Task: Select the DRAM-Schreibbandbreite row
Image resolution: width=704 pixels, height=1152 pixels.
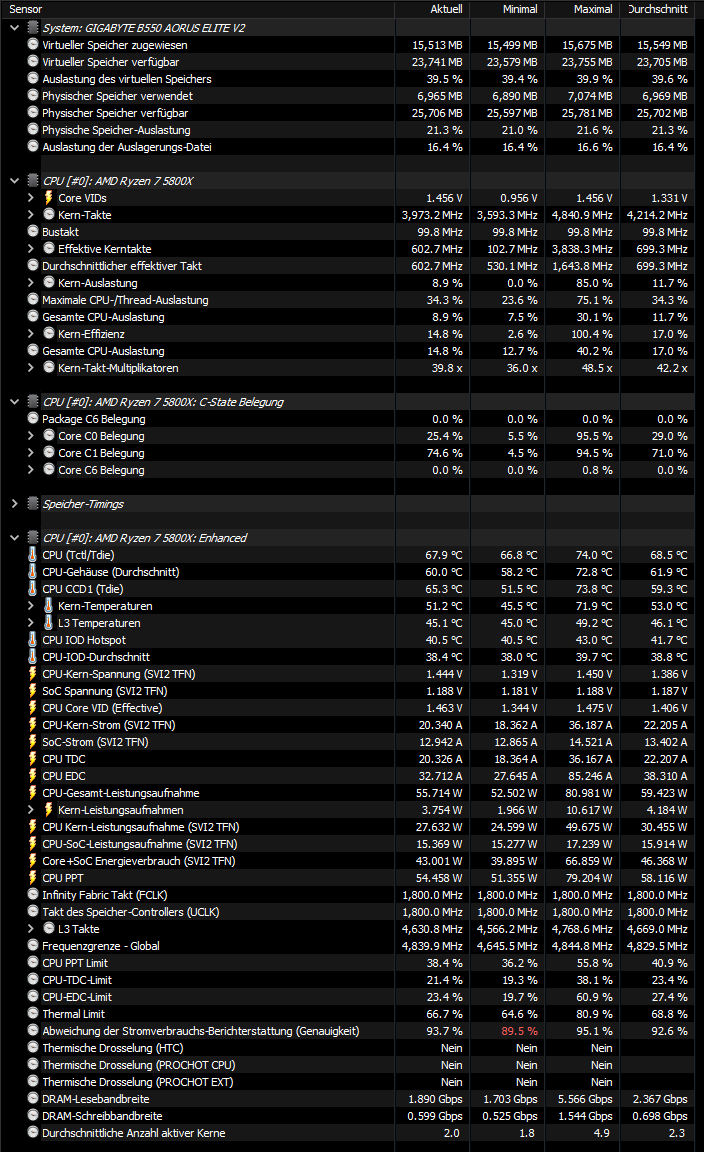Action: pyautogui.click(x=348, y=1116)
